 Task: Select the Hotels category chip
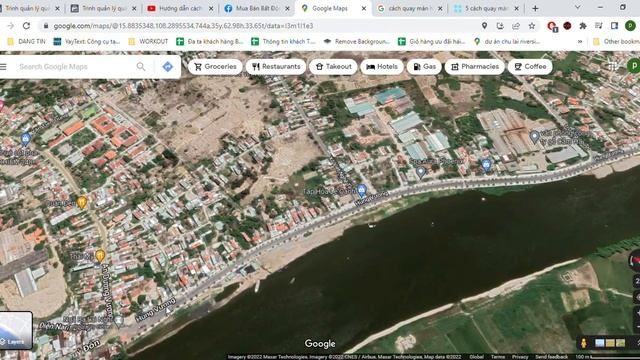point(382,67)
